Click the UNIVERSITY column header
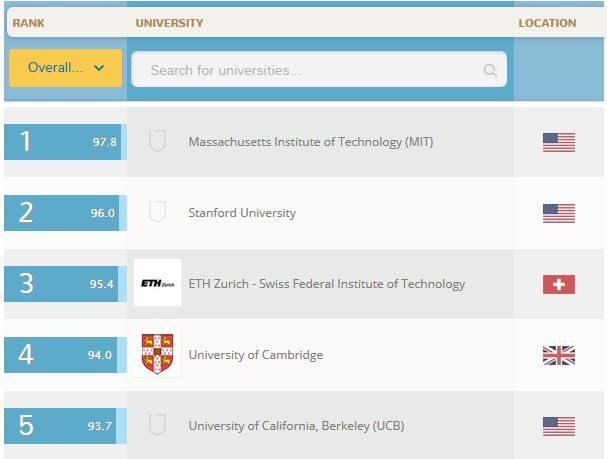This screenshot has height=459, width=607. click(169, 23)
